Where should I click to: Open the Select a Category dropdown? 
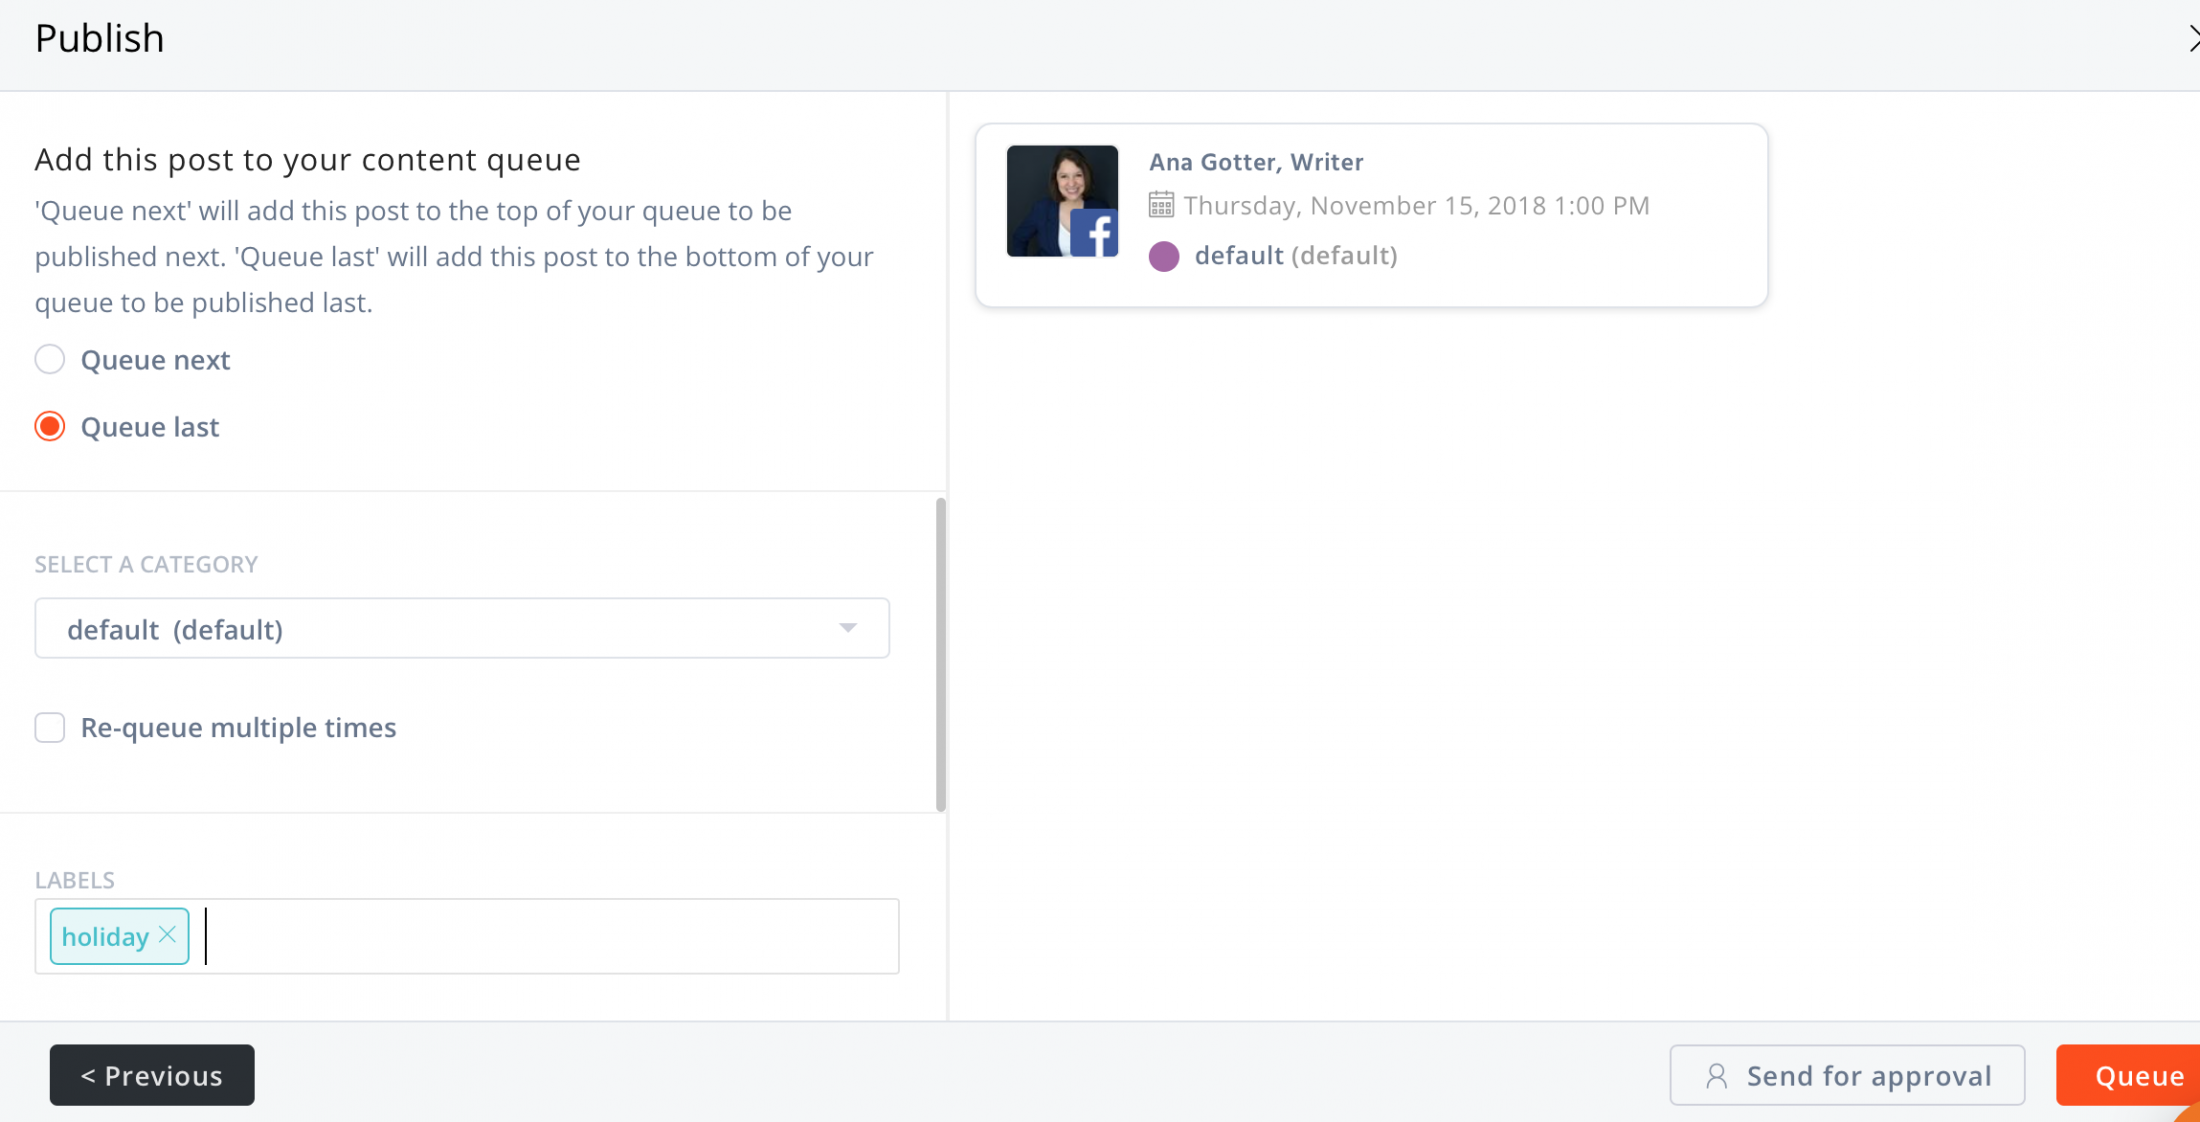click(x=461, y=629)
